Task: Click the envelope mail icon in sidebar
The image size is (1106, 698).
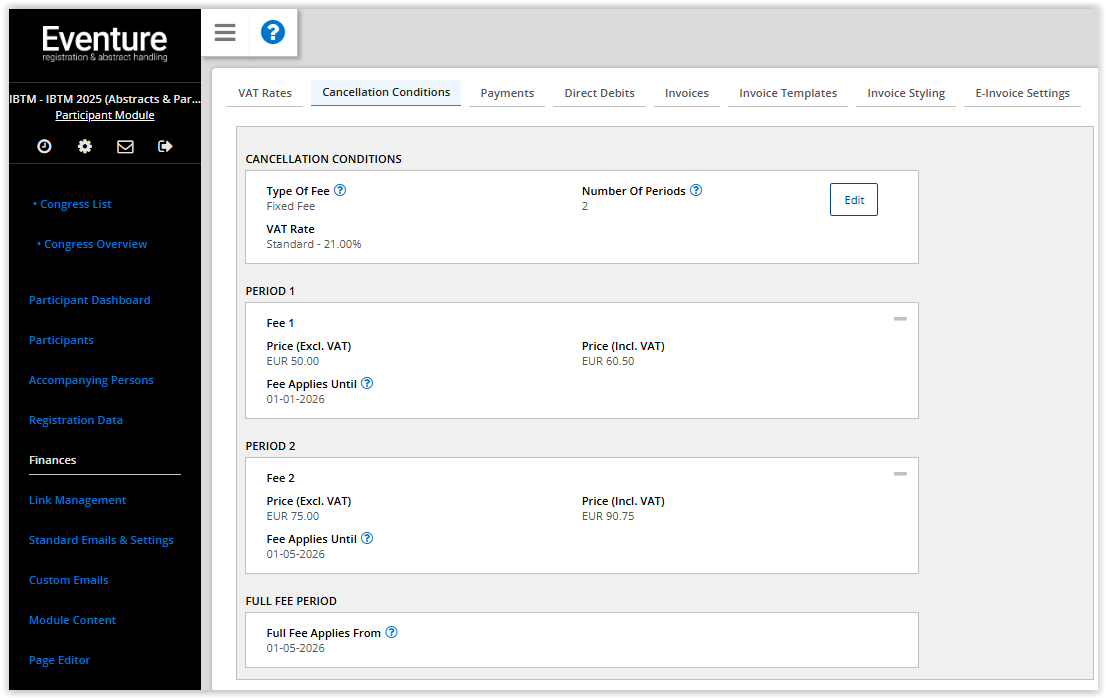Action: pyautogui.click(x=125, y=146)
